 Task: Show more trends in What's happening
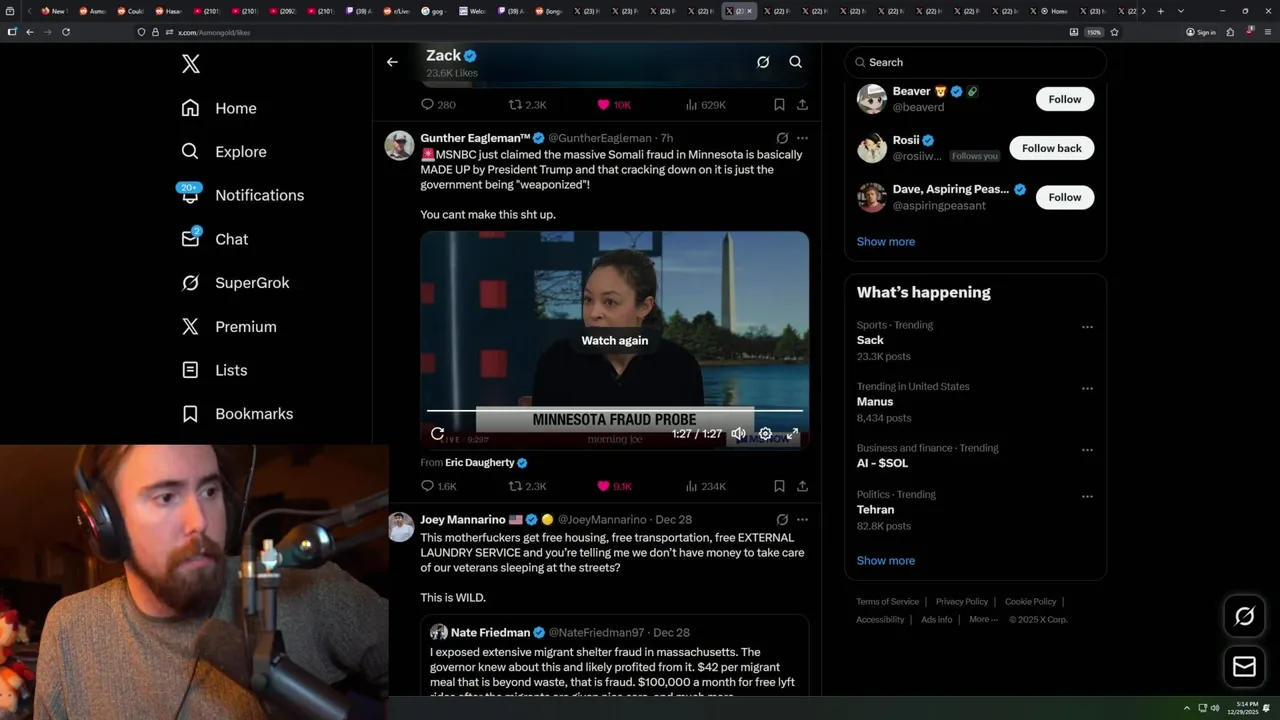tap(886, 561)
